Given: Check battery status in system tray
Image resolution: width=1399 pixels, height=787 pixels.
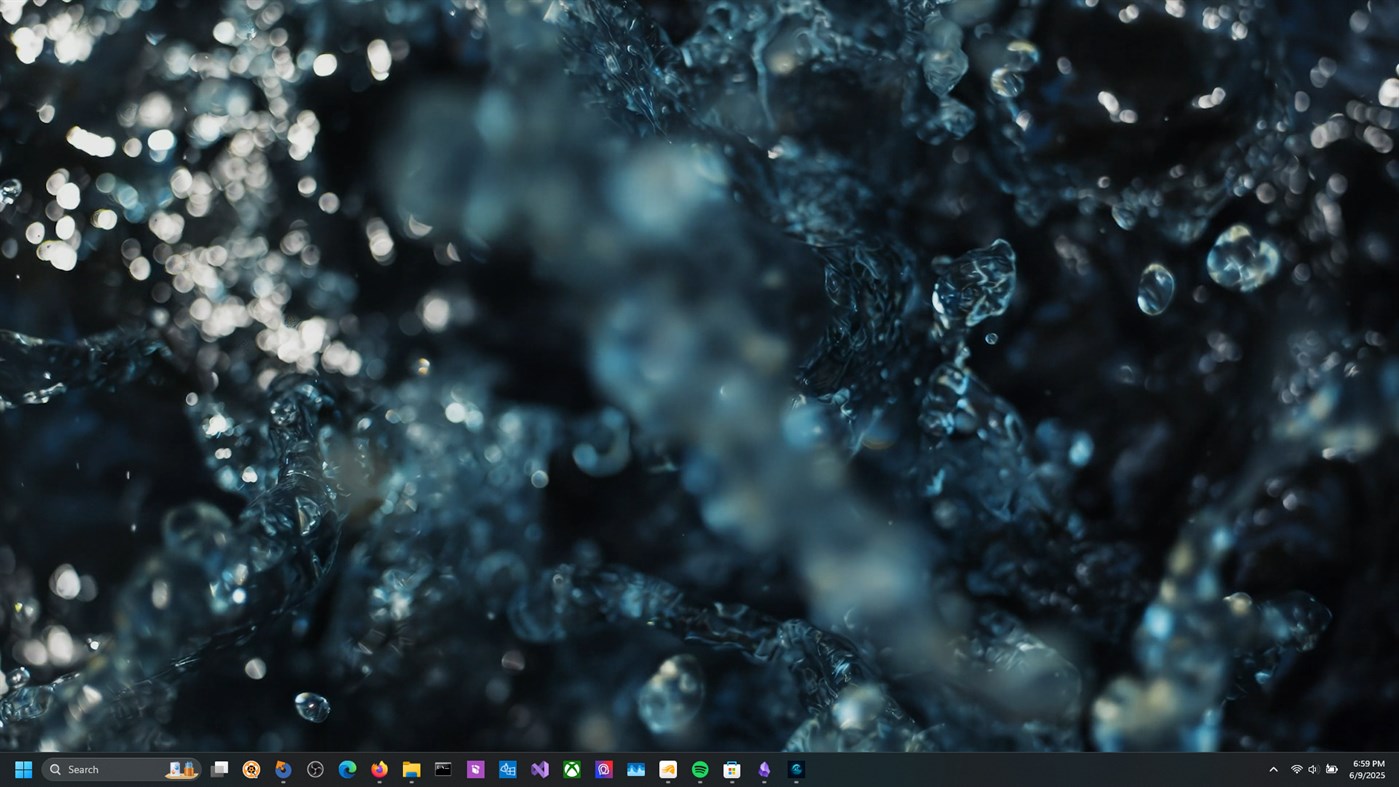Looking at the screenshot, I should point(1331,769).
